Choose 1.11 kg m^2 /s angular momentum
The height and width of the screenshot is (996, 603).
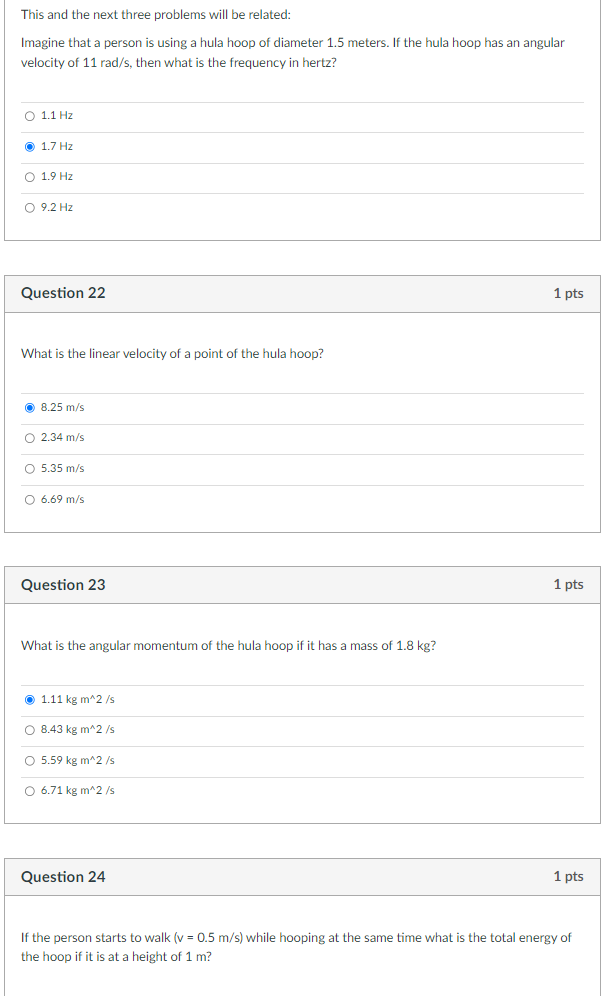(x=29, y=699)
